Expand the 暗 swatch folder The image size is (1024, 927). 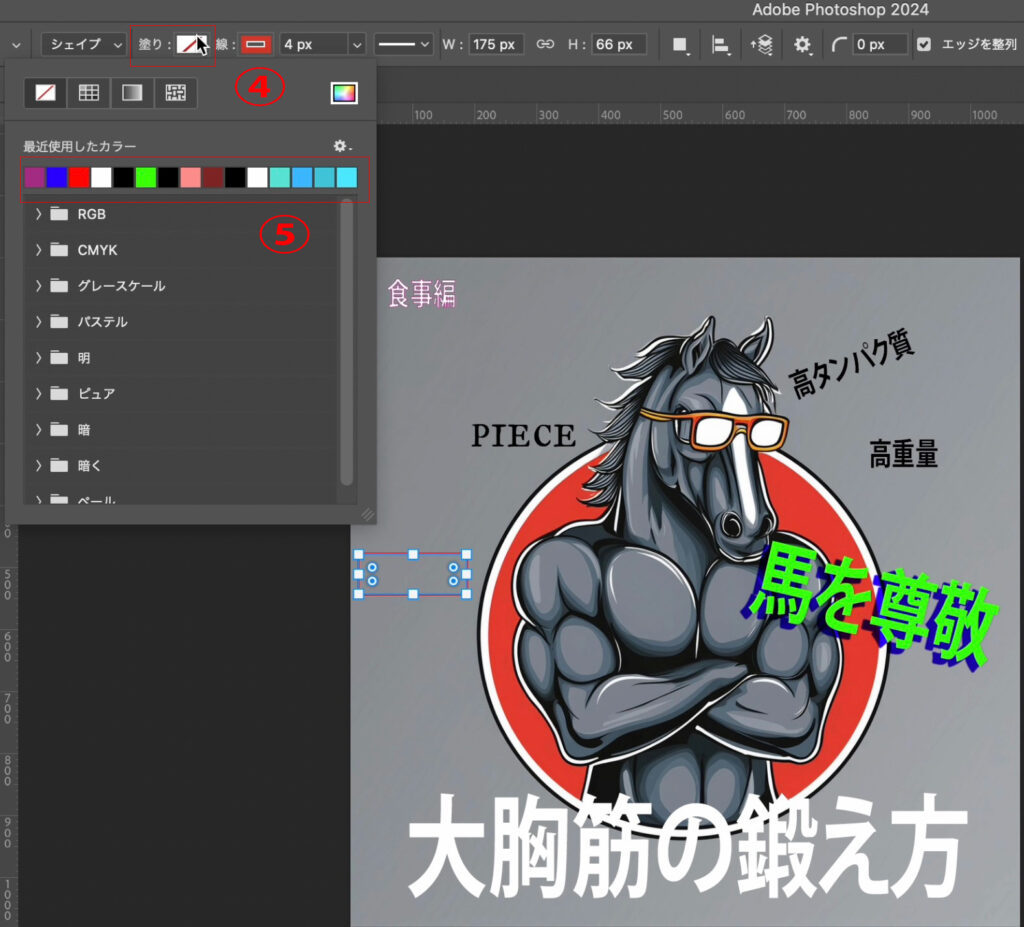[38, 429]
